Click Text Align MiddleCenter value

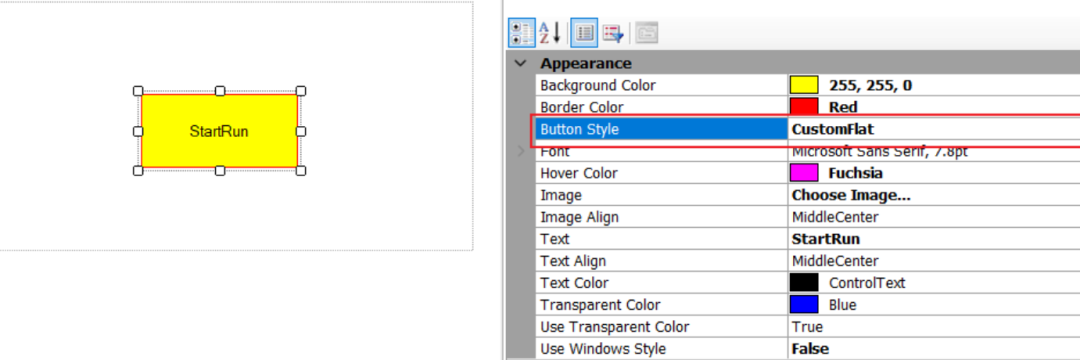(835, 261)
